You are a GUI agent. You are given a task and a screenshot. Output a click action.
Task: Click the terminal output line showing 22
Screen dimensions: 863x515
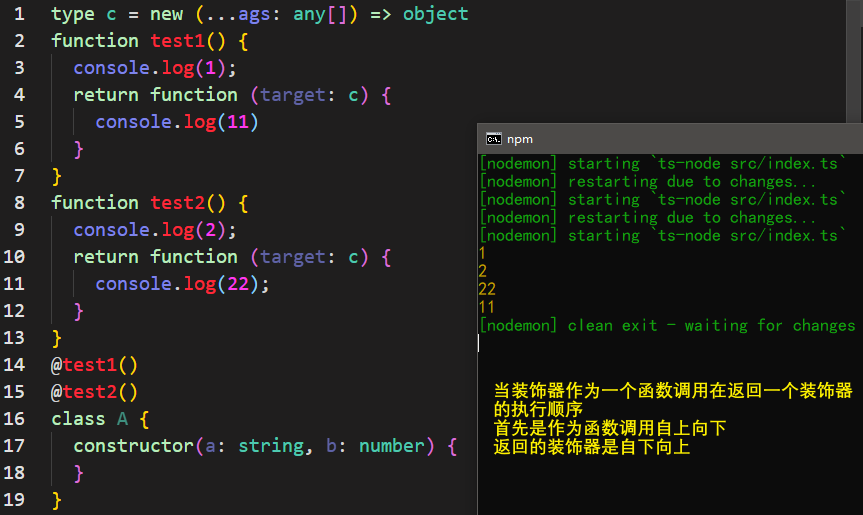(x=487, y=289)
